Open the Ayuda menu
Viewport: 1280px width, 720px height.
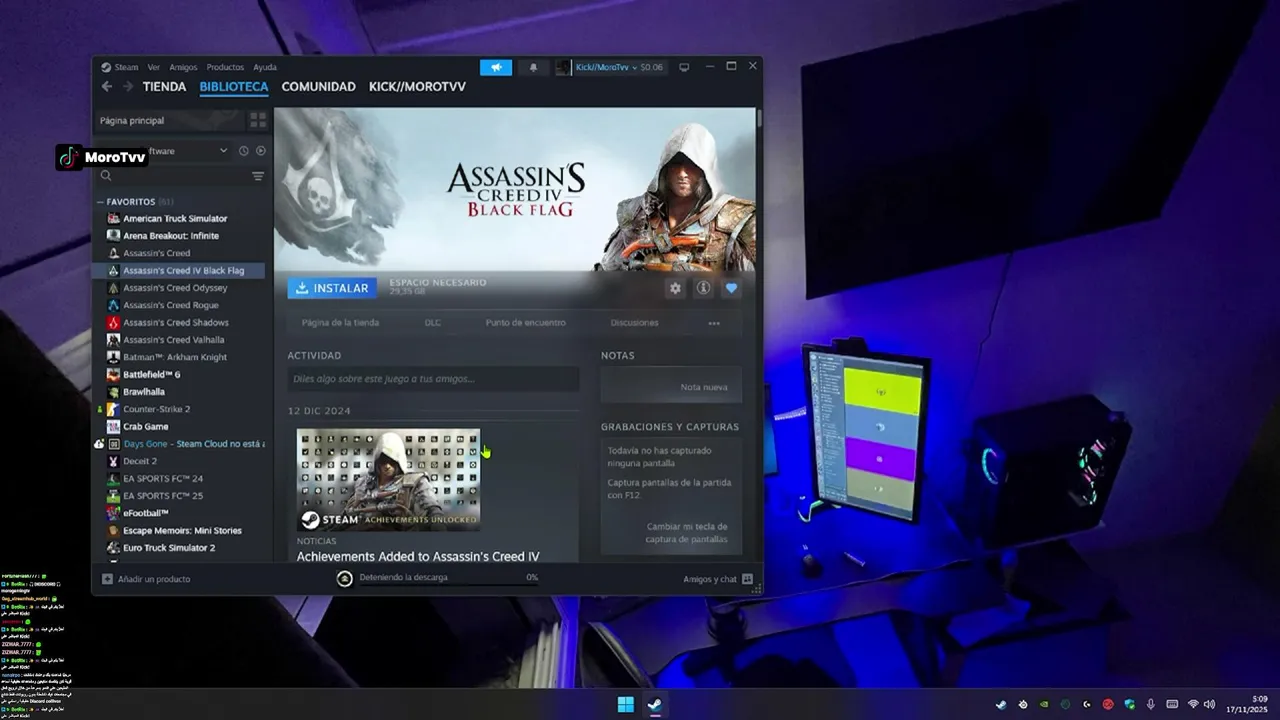click(265, 67)
